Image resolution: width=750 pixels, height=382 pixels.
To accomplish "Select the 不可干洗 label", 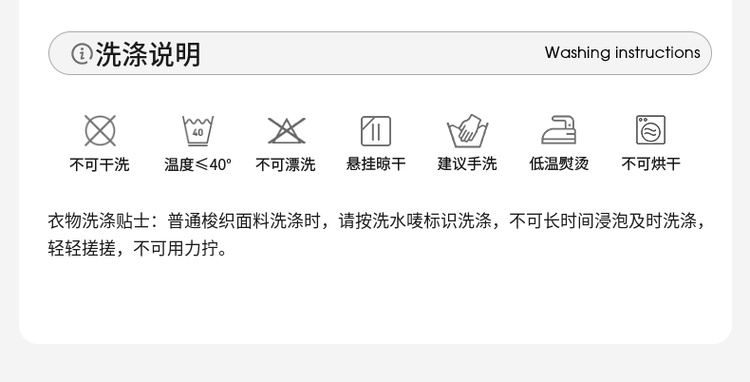I will (x=99, y=164).
